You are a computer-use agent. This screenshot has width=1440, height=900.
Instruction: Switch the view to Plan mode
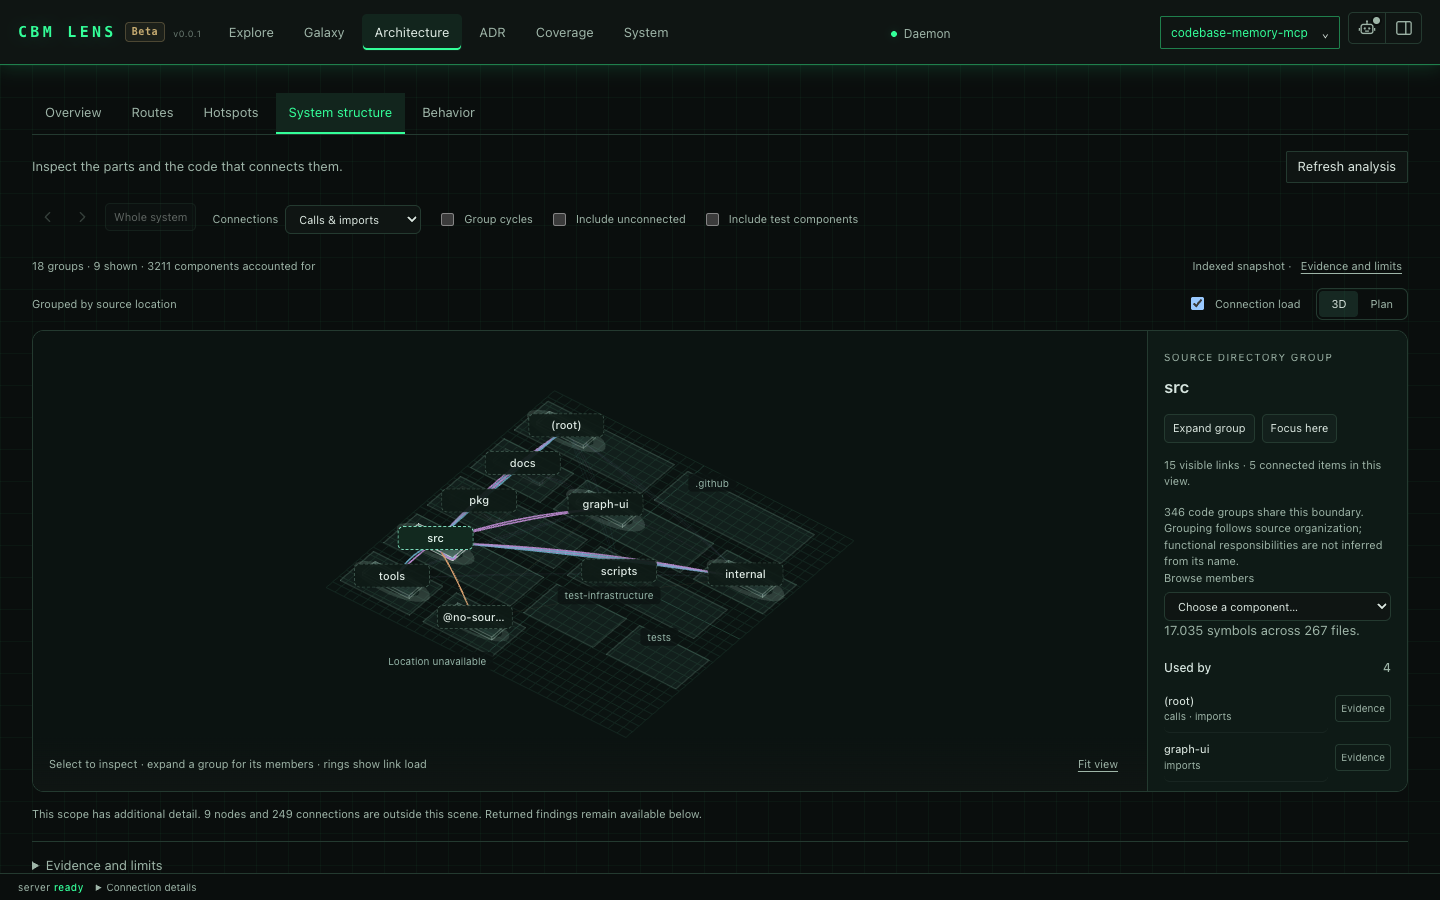1382,304
